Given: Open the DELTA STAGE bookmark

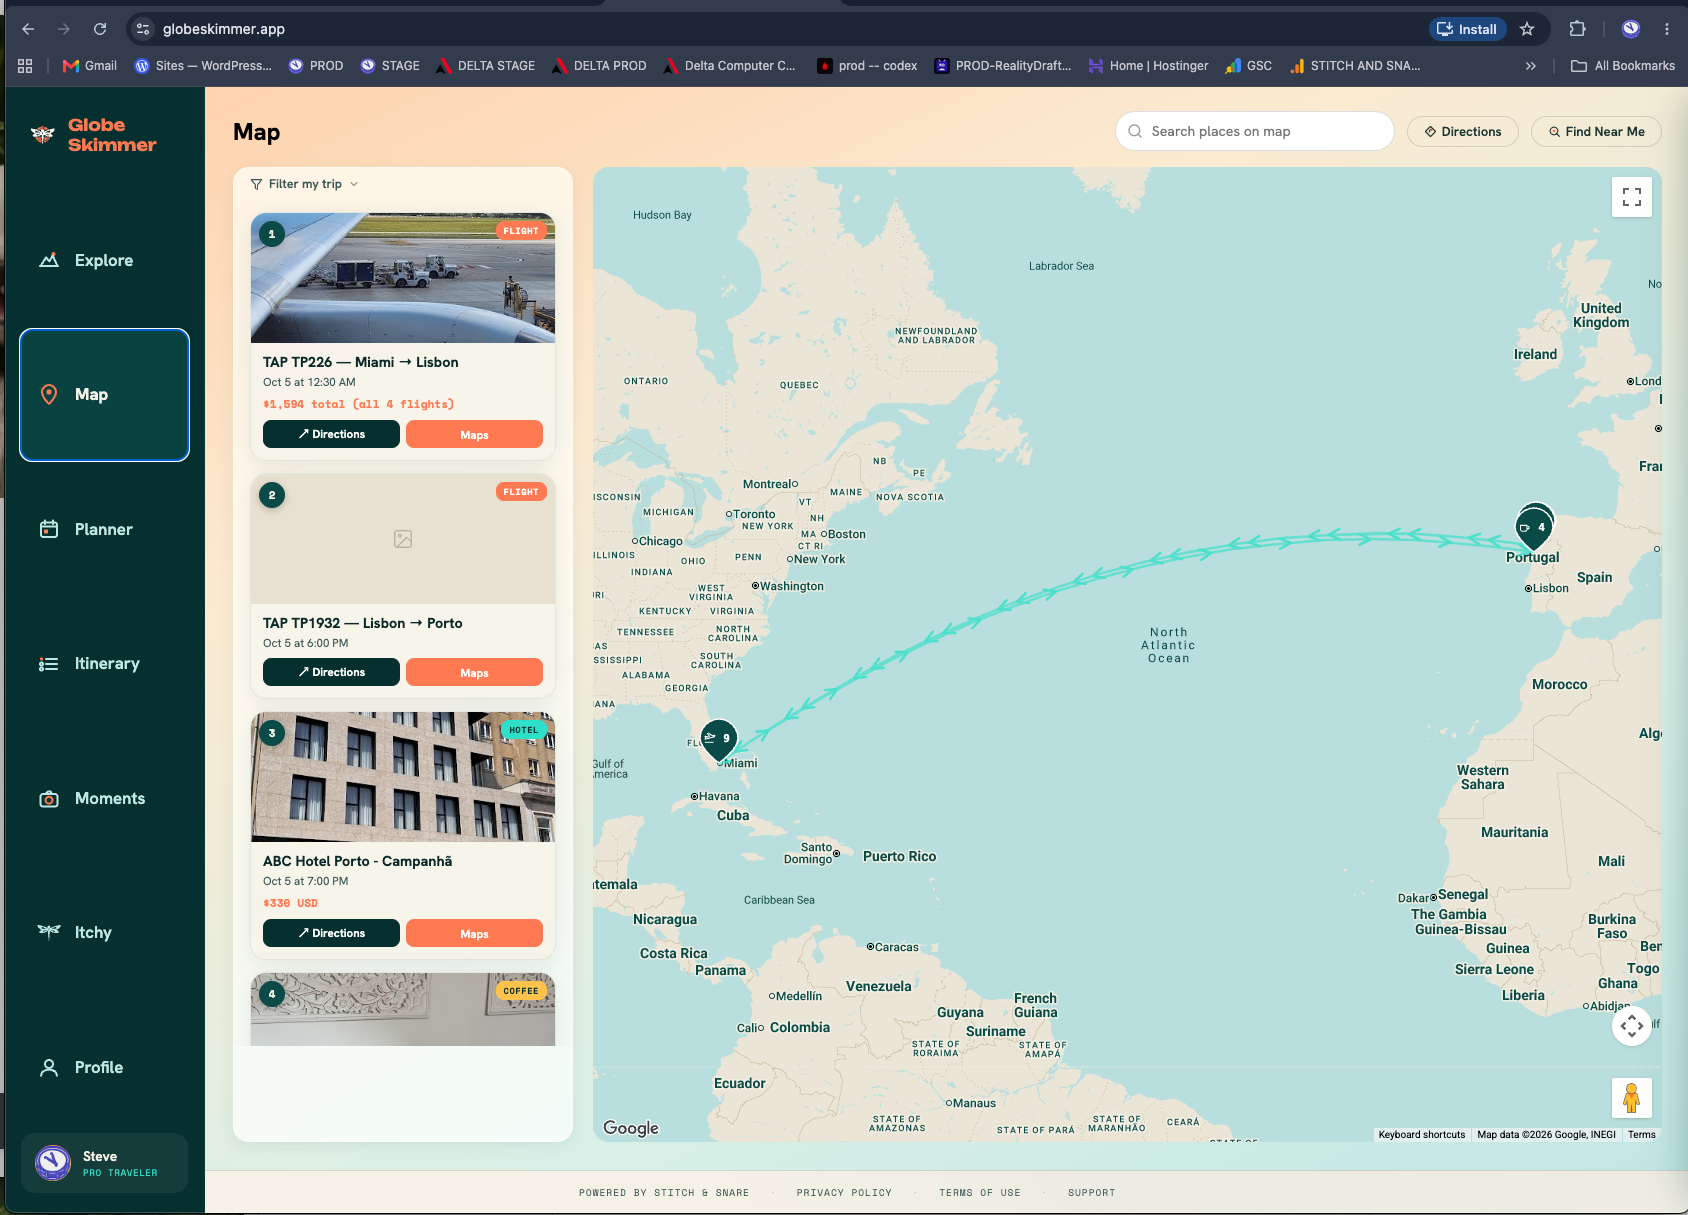Looking at the screenshot, I should [x=486, y=66].
